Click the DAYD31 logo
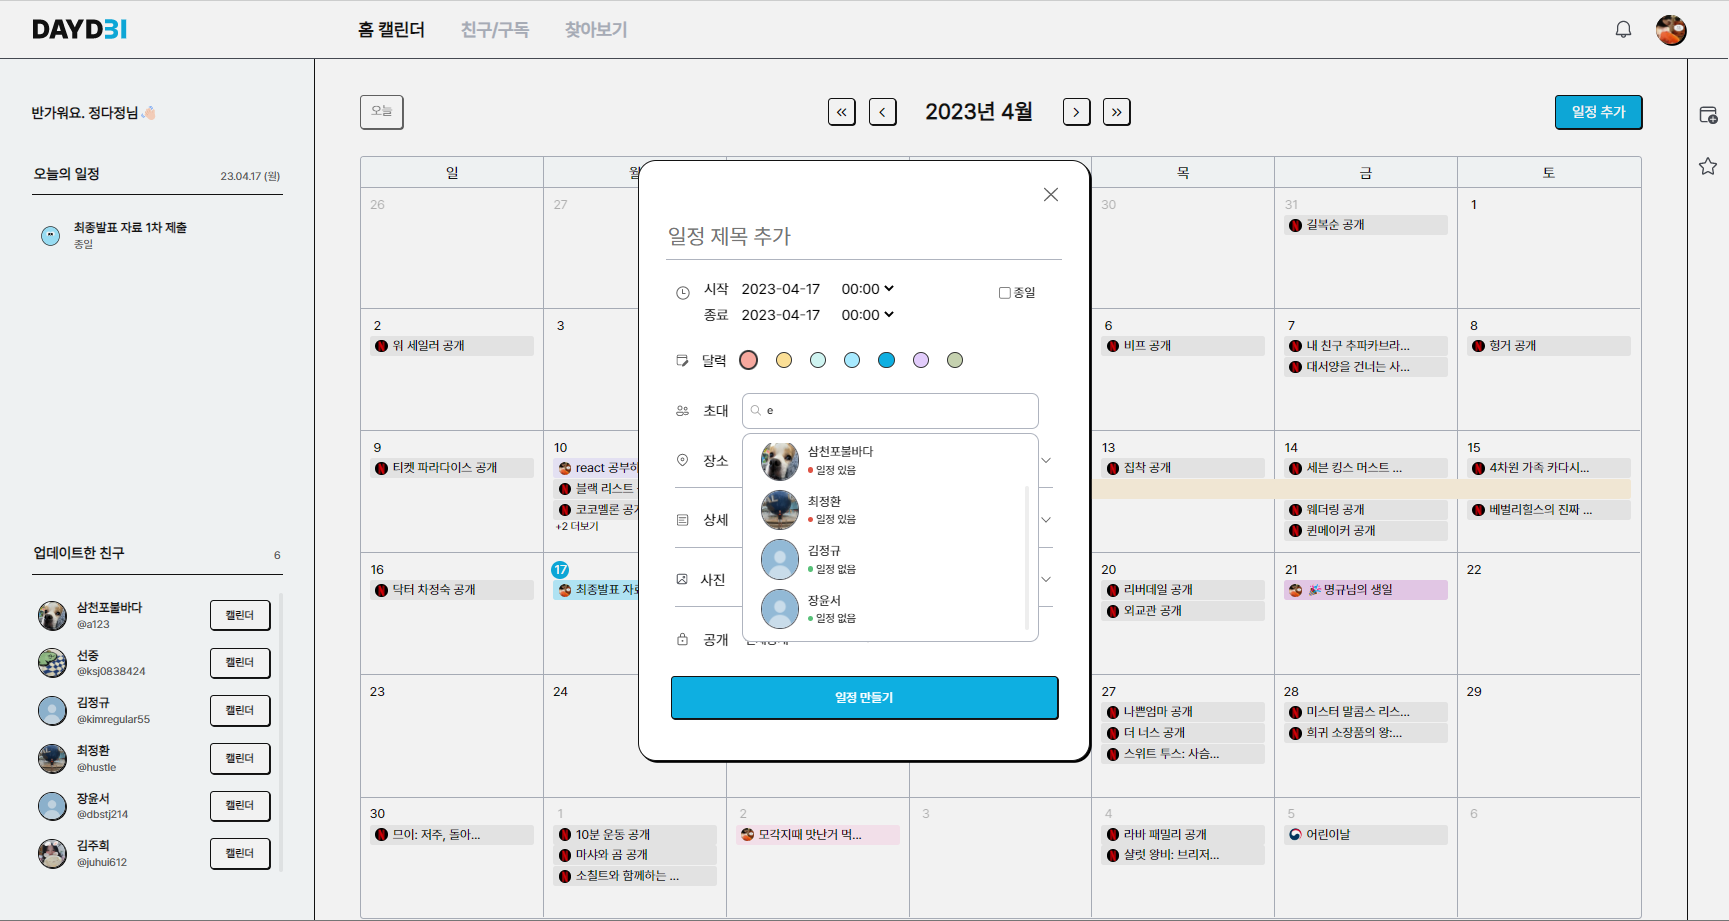The image size is (1729, 921). pyautogui.click(x=79, y=29)
